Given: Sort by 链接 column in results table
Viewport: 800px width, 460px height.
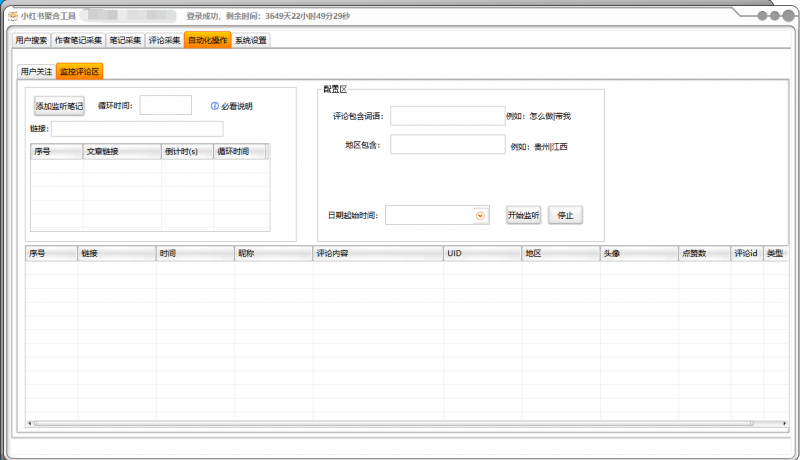Looking at the screenshot, I should [117, 253].
